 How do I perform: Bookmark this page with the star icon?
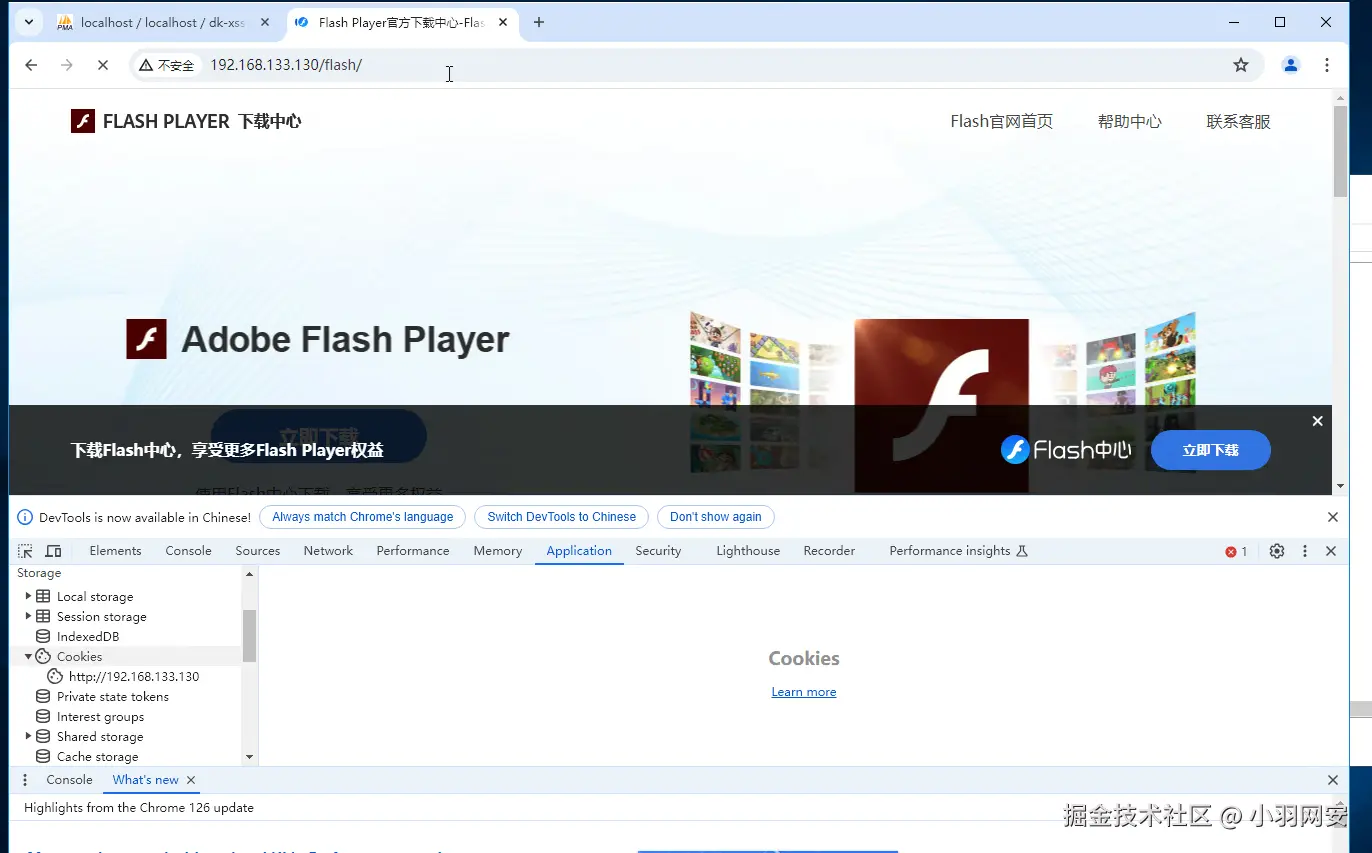(x=1241, y=65)
